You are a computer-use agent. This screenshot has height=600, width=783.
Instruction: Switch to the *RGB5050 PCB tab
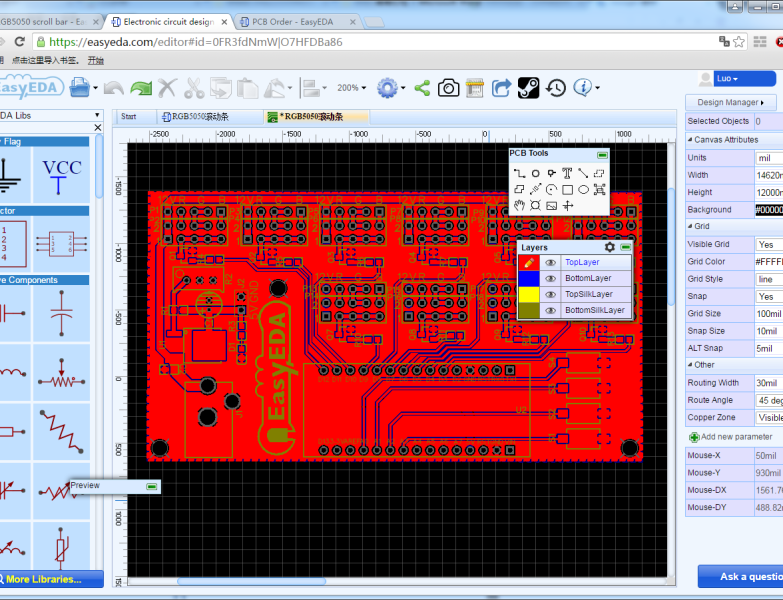click(x=317, y=117)
